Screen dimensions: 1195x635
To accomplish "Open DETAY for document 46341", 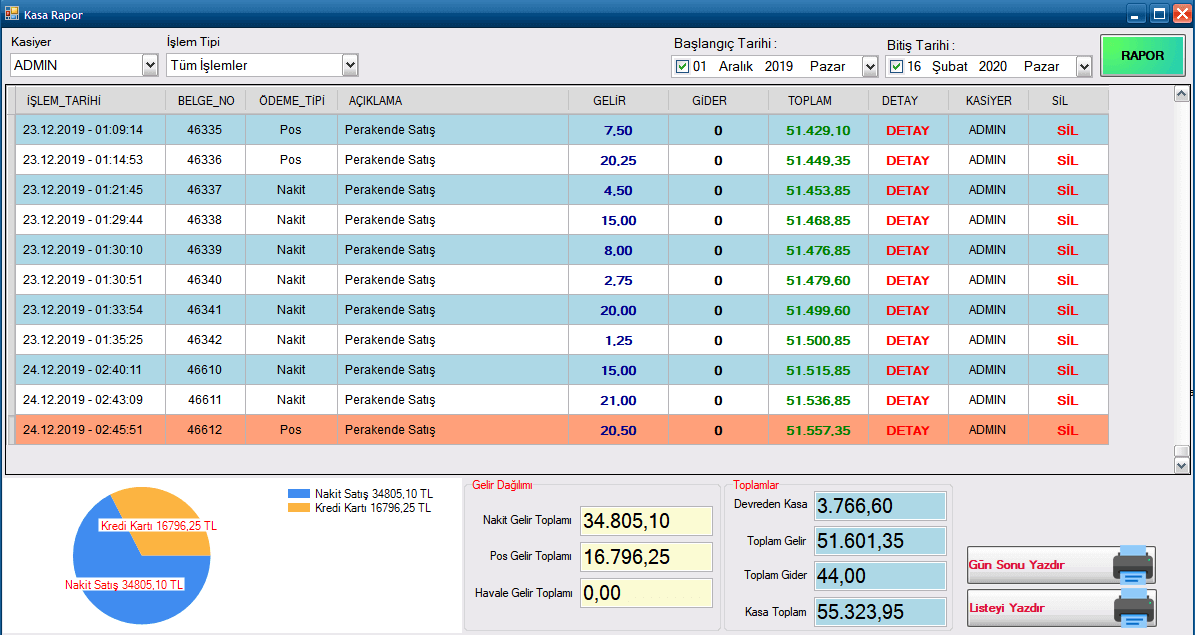I will pyautogui.click(x=908, y=310).
